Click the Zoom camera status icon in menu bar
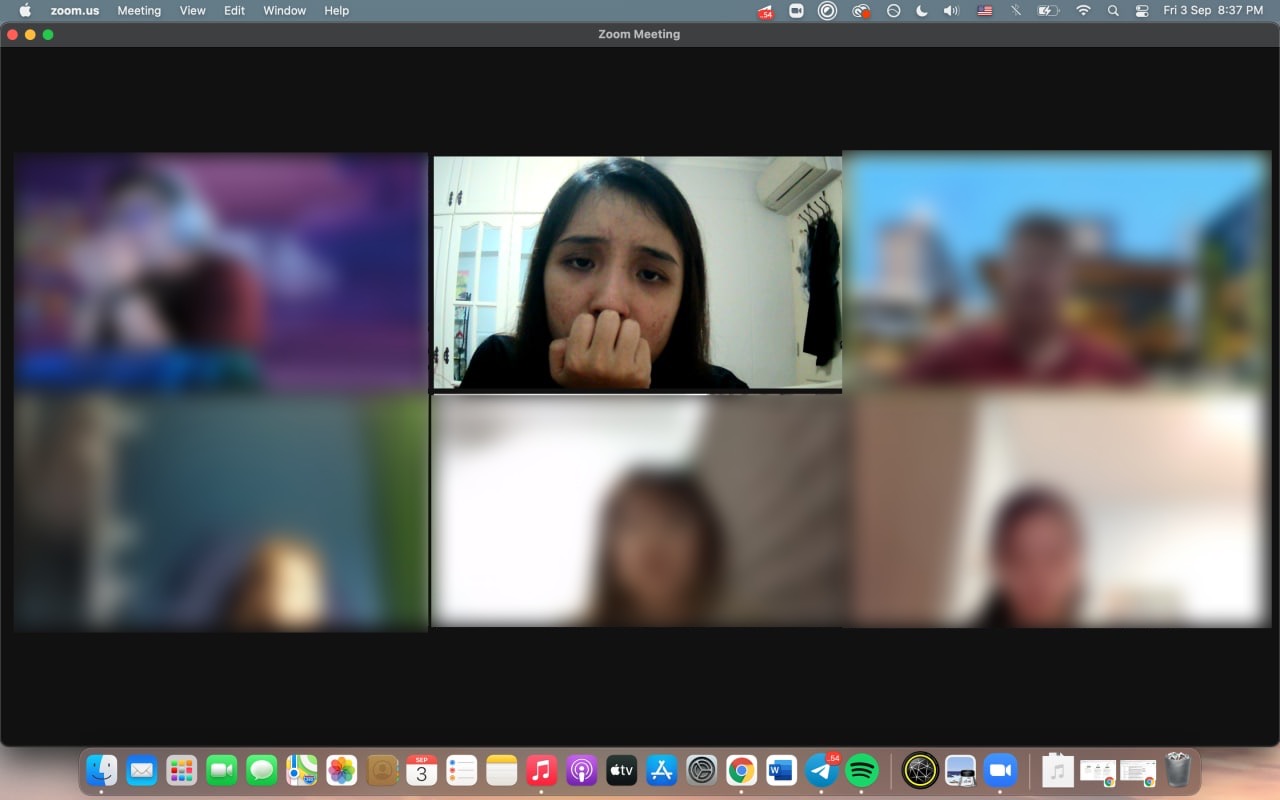The width and height of the screenshot is (1280, 800). click(x=796, y=11)
